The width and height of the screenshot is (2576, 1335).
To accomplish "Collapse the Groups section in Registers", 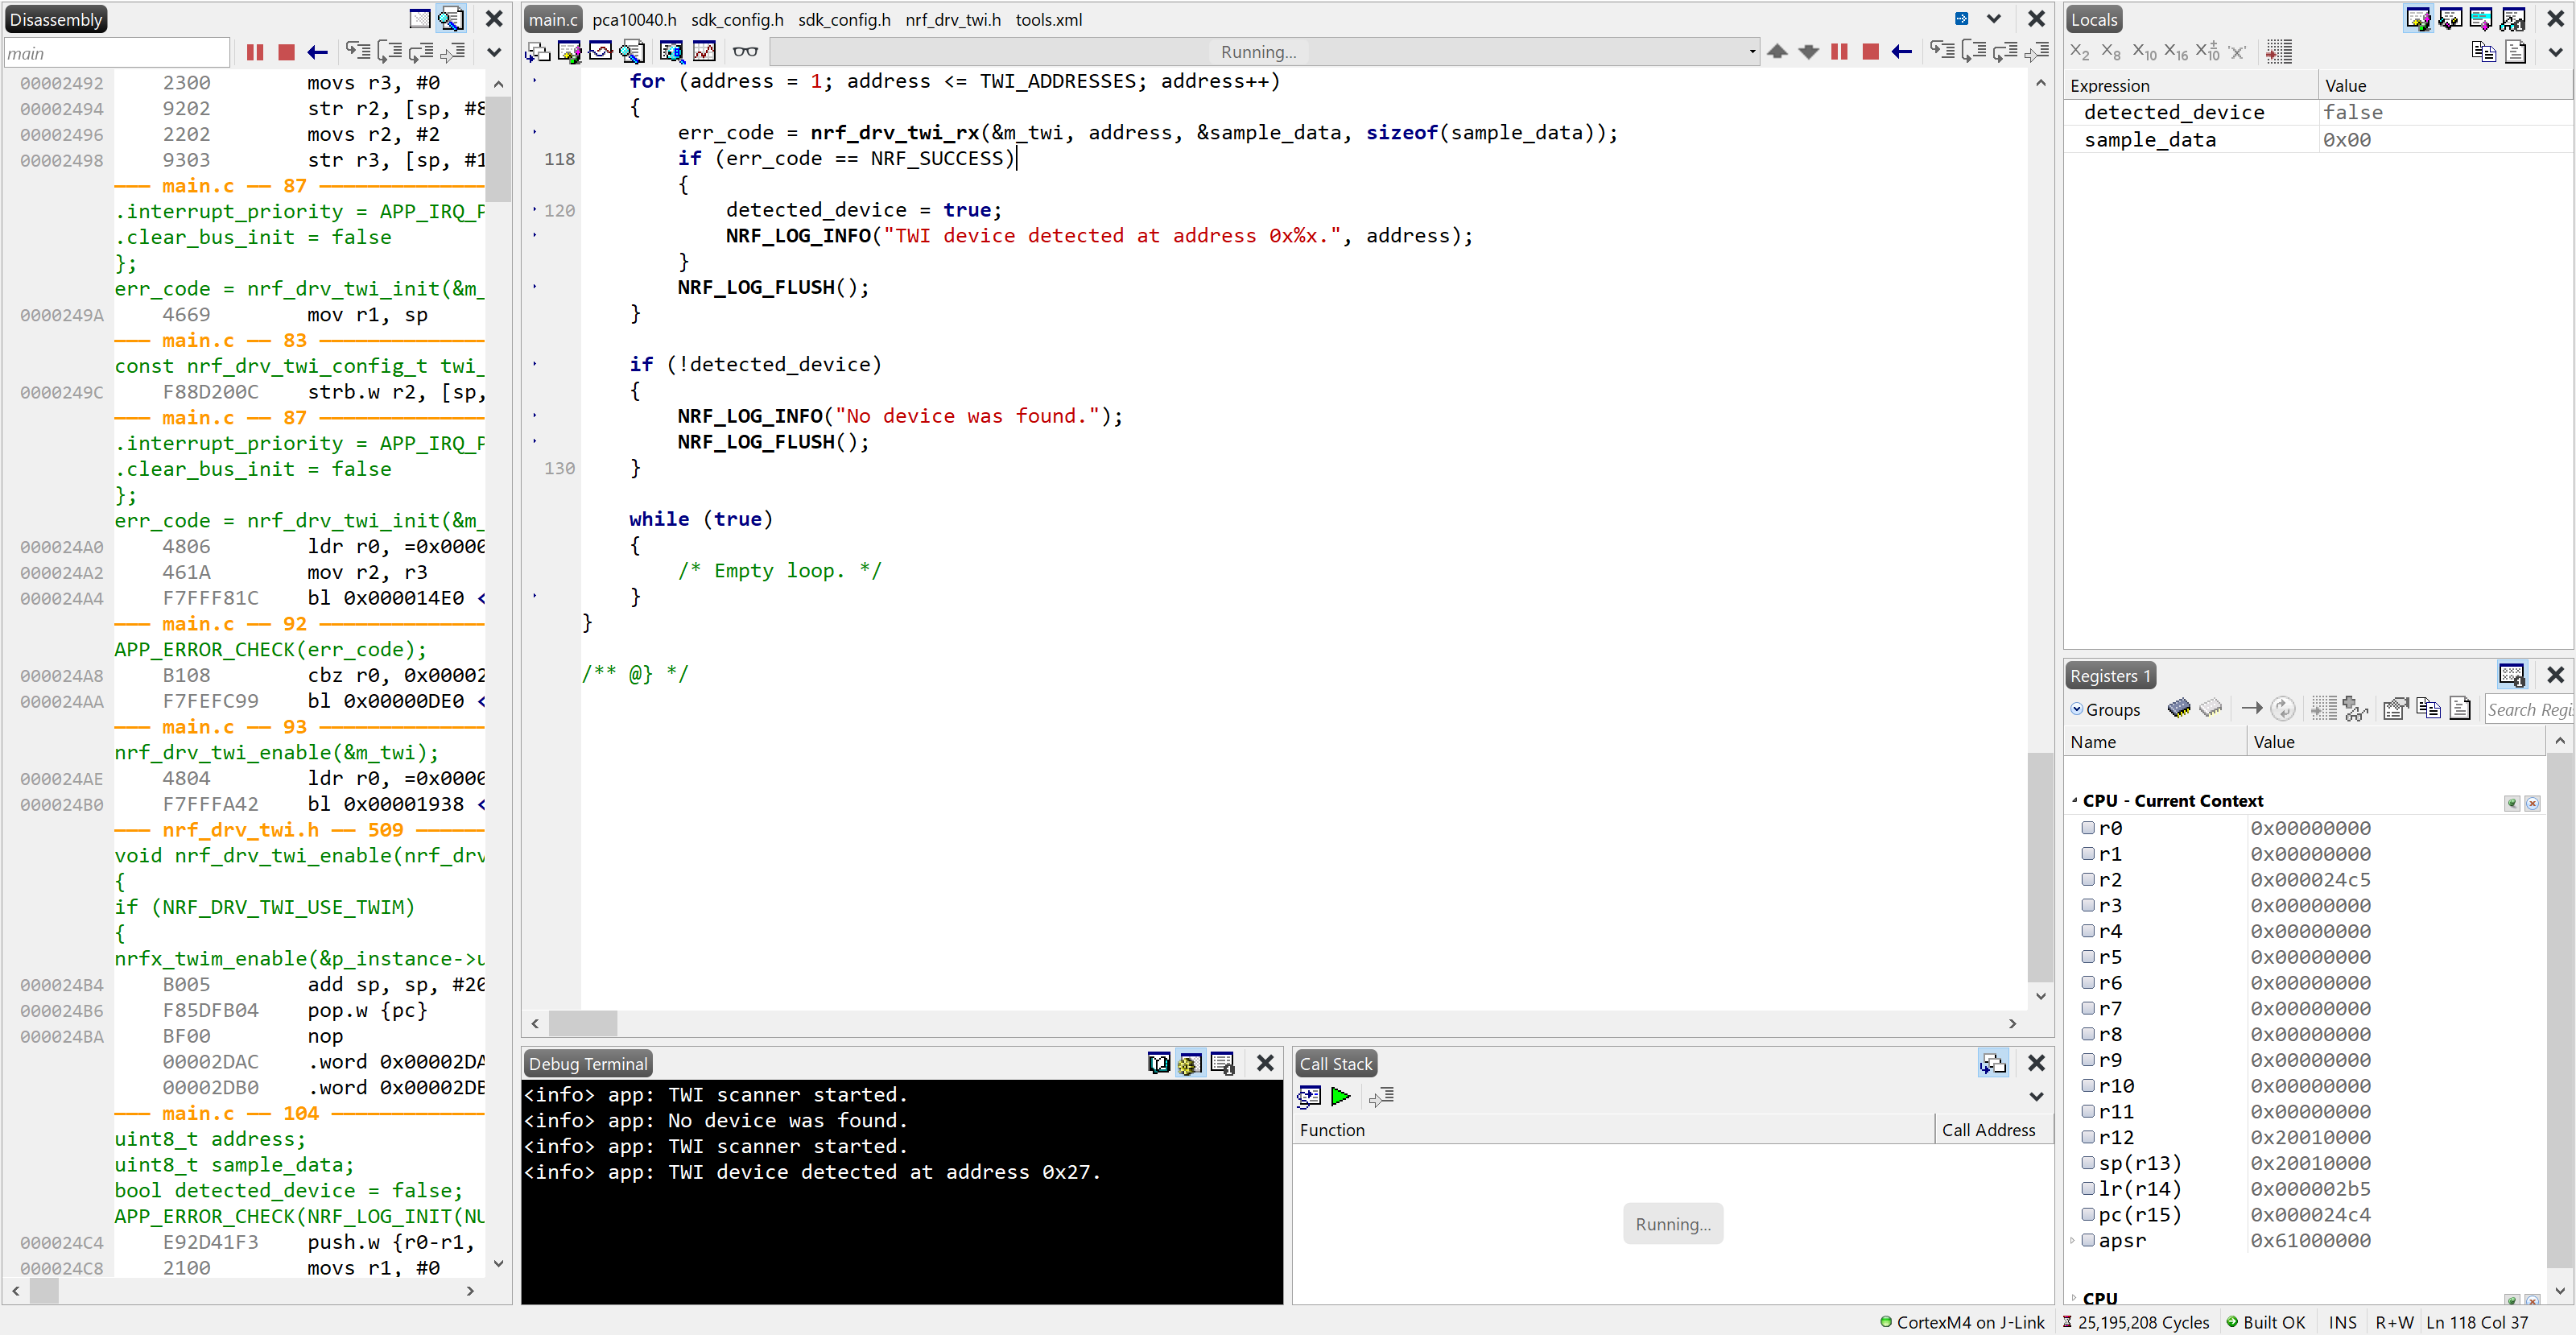I will click(x=2077, y=709).
